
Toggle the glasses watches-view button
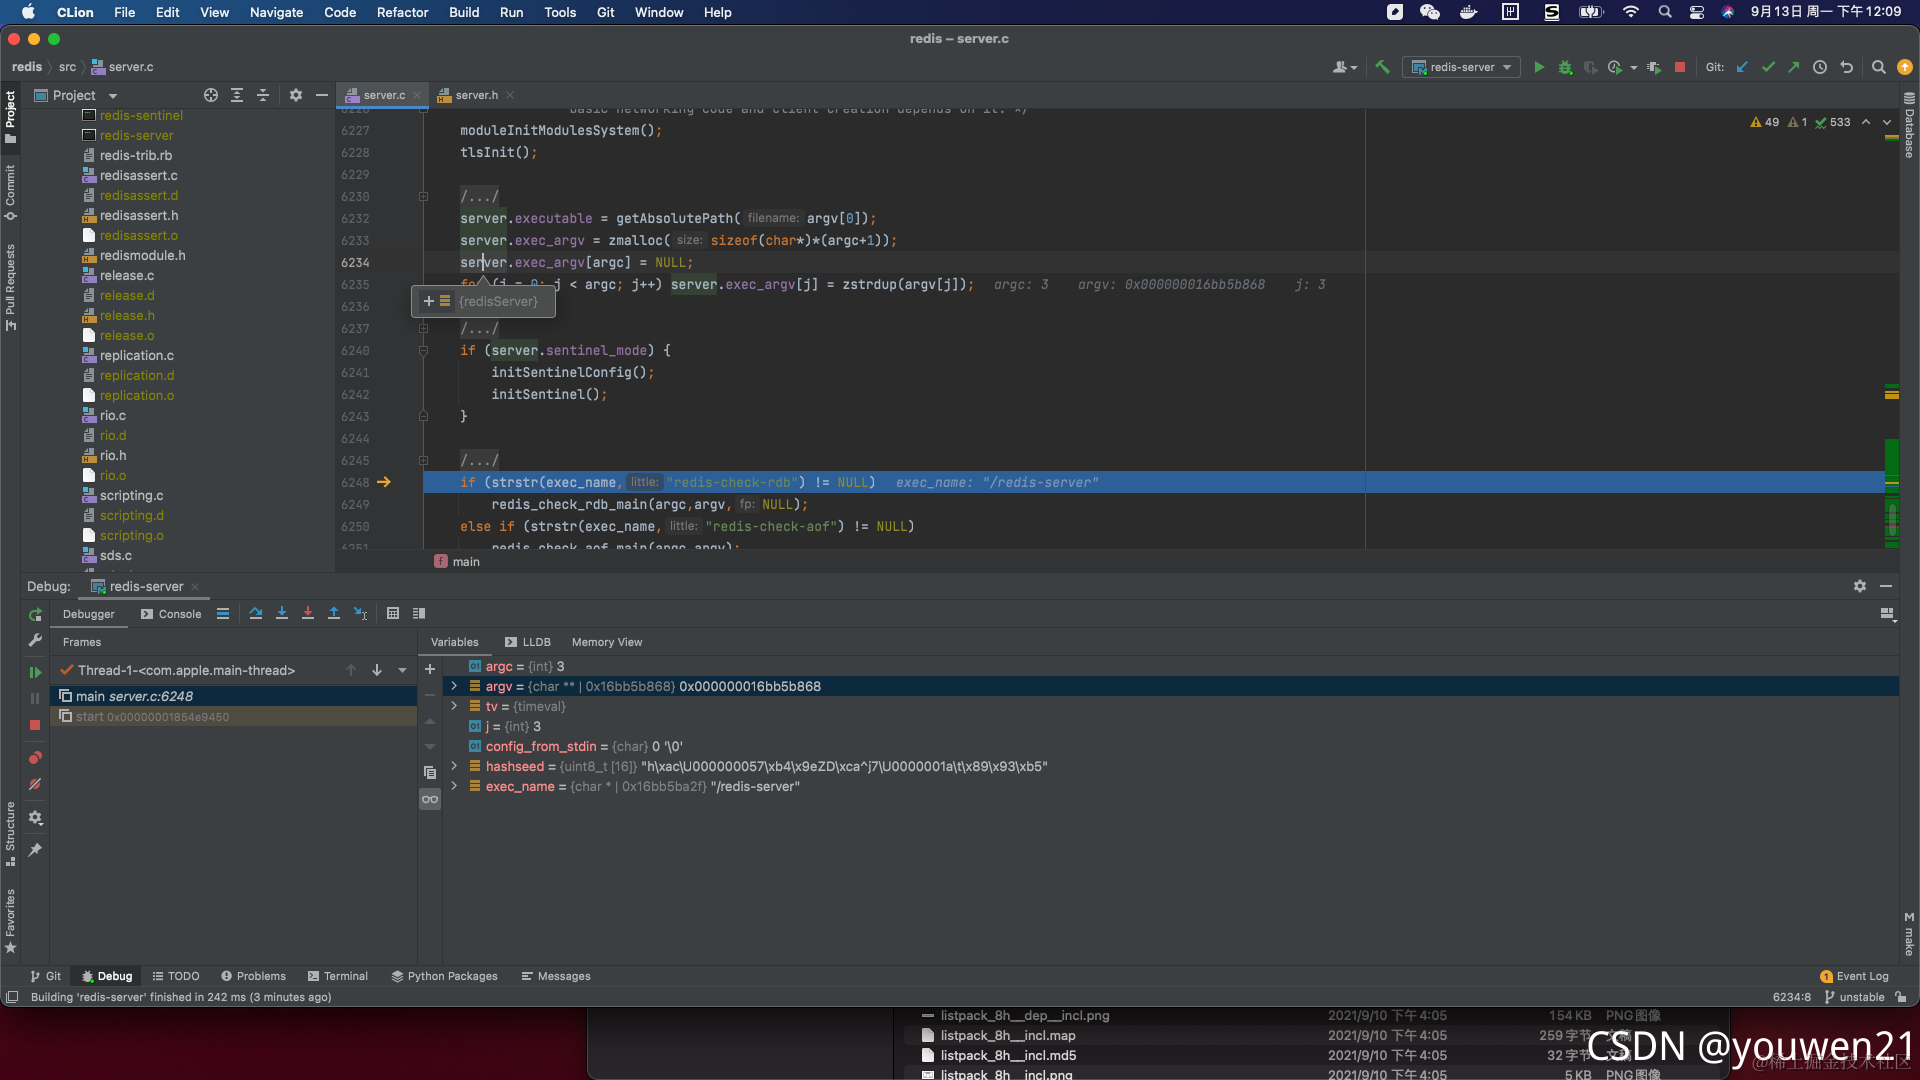pyautogui.click(x=430, y=799)
